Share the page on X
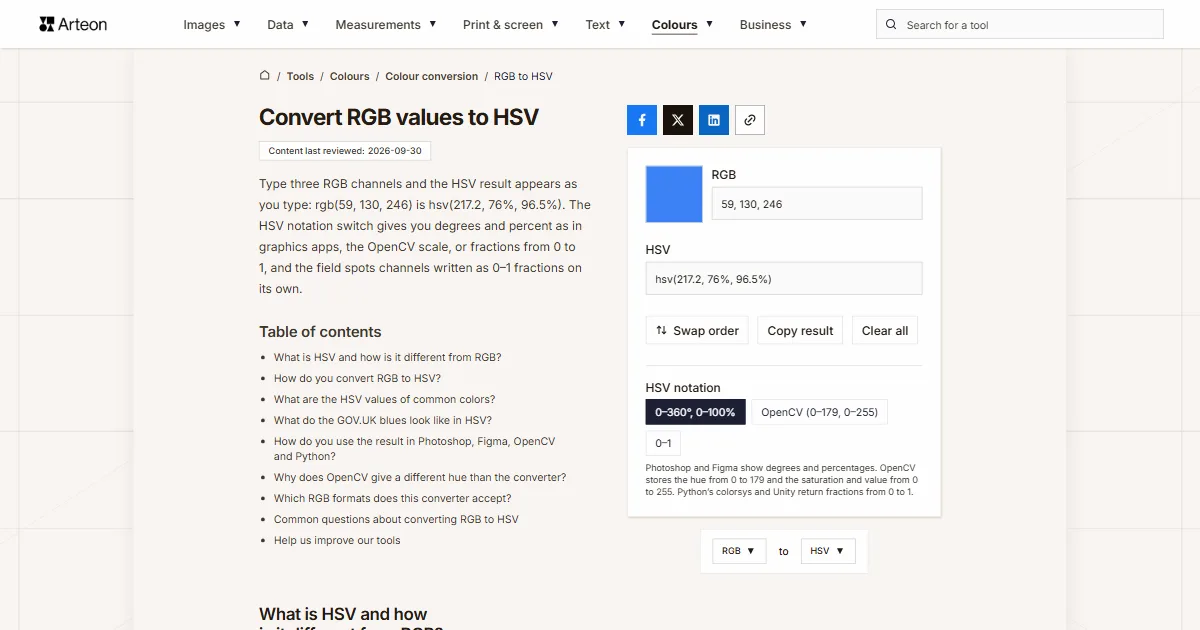 (678, 120)
